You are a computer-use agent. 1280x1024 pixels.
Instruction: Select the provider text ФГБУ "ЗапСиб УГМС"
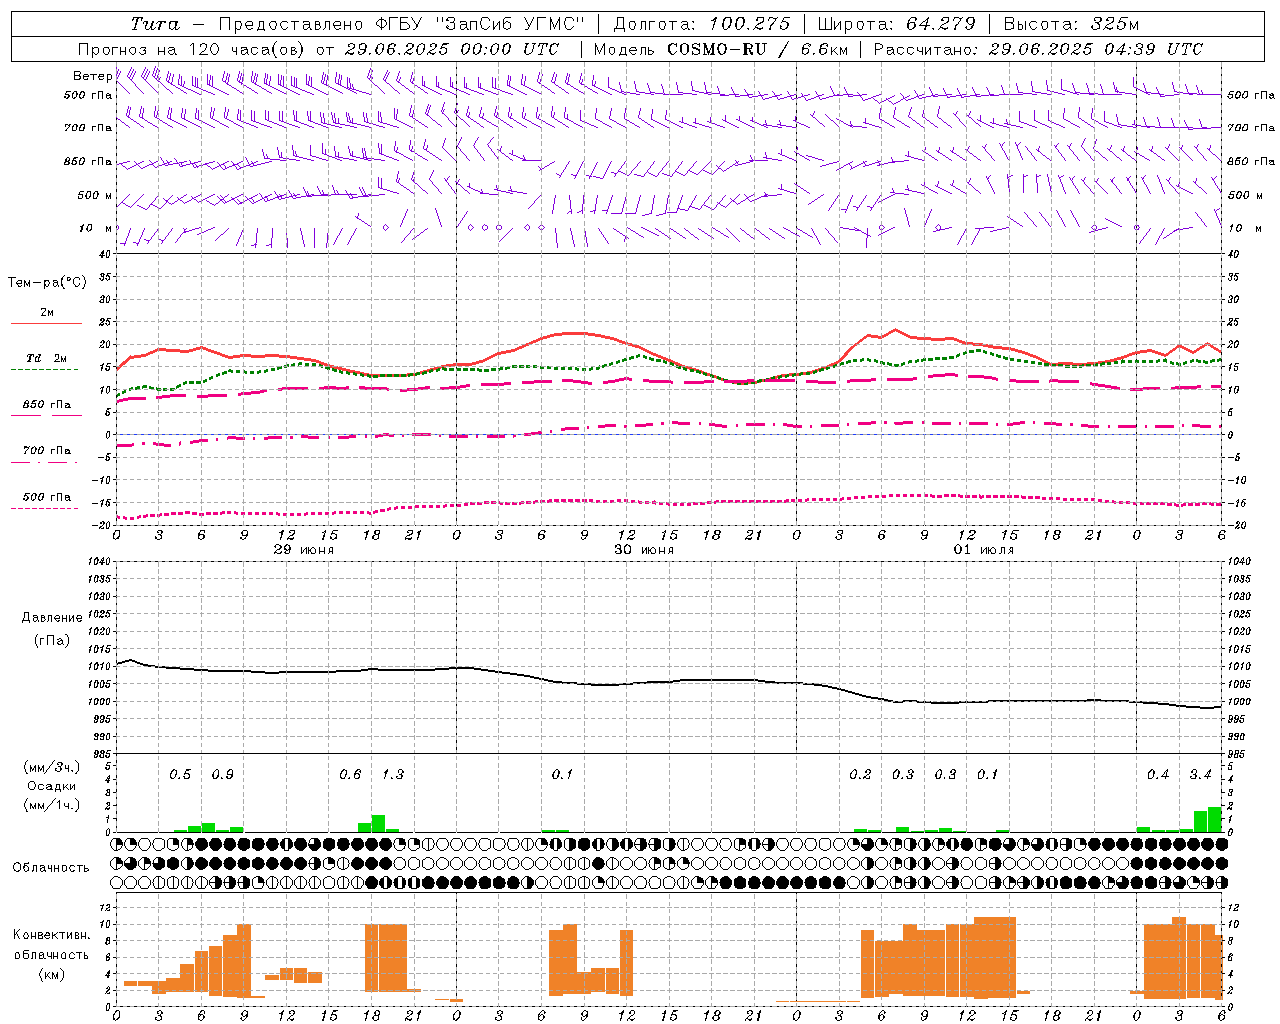coord(479,24)
